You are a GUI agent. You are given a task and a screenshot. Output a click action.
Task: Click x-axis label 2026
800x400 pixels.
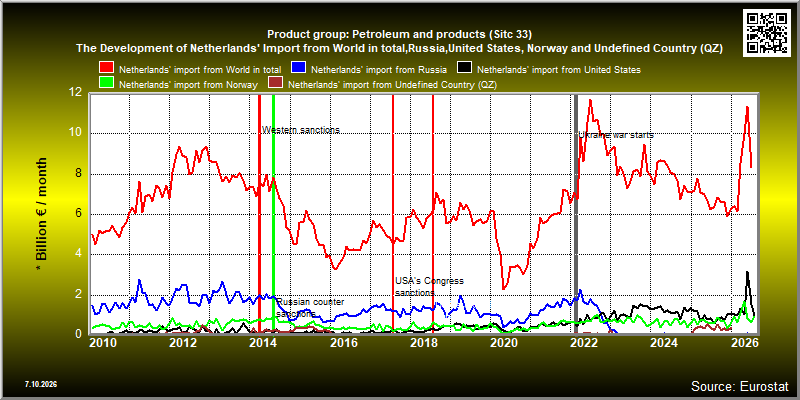coord(744,342)
